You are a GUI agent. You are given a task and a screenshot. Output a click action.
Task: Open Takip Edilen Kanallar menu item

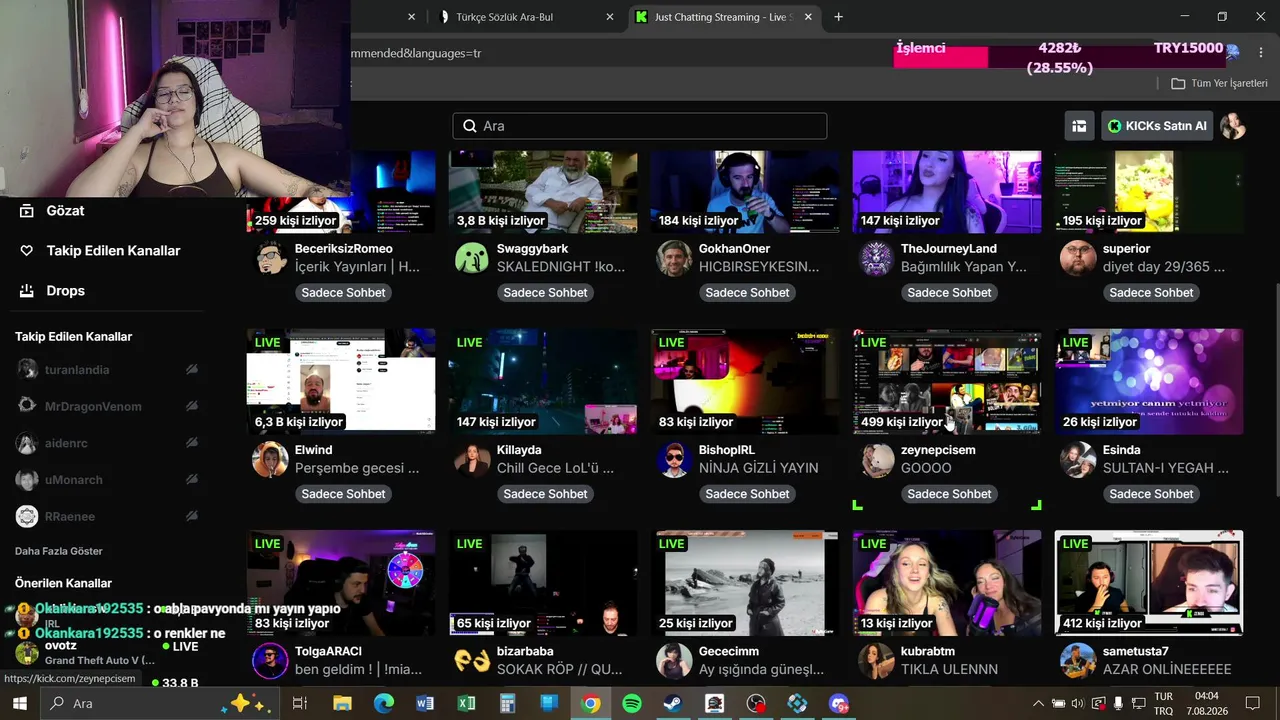tap(113, 251)
